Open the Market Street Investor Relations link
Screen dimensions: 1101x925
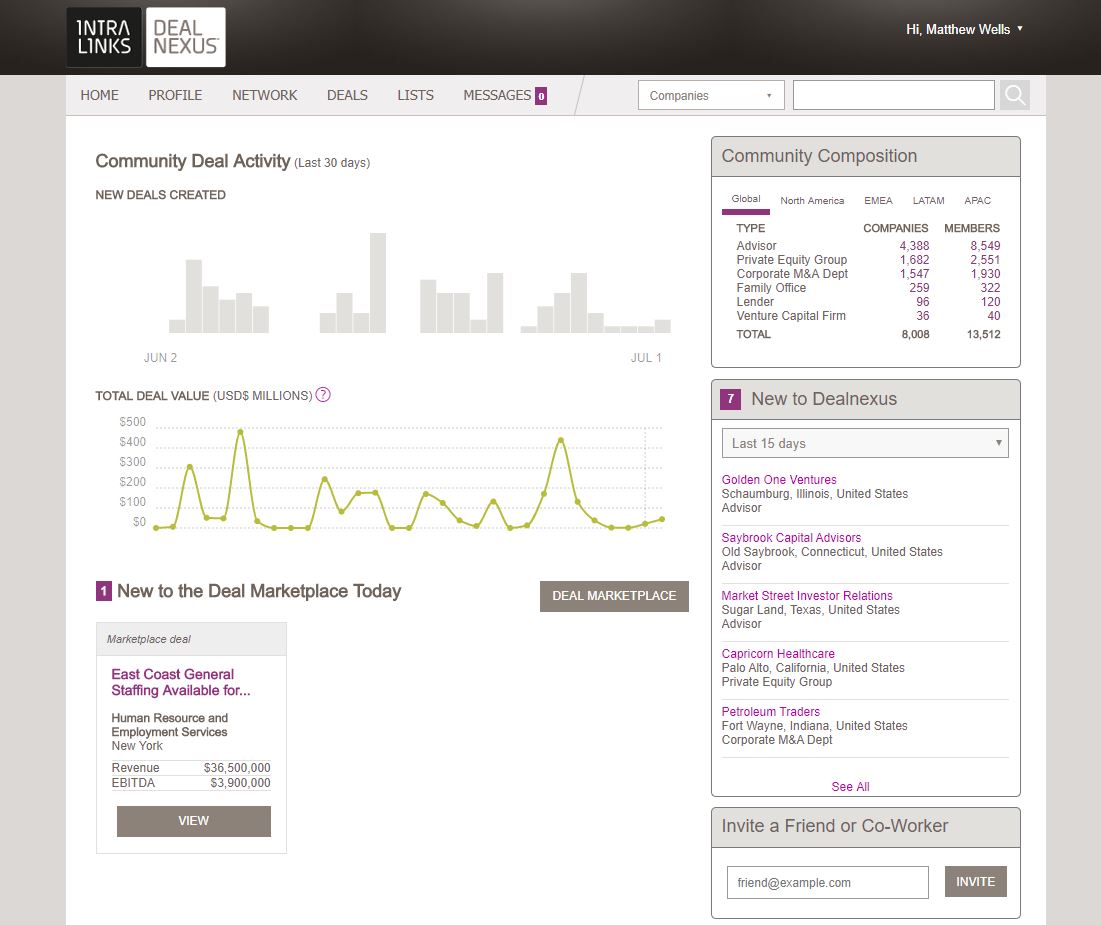807,596
